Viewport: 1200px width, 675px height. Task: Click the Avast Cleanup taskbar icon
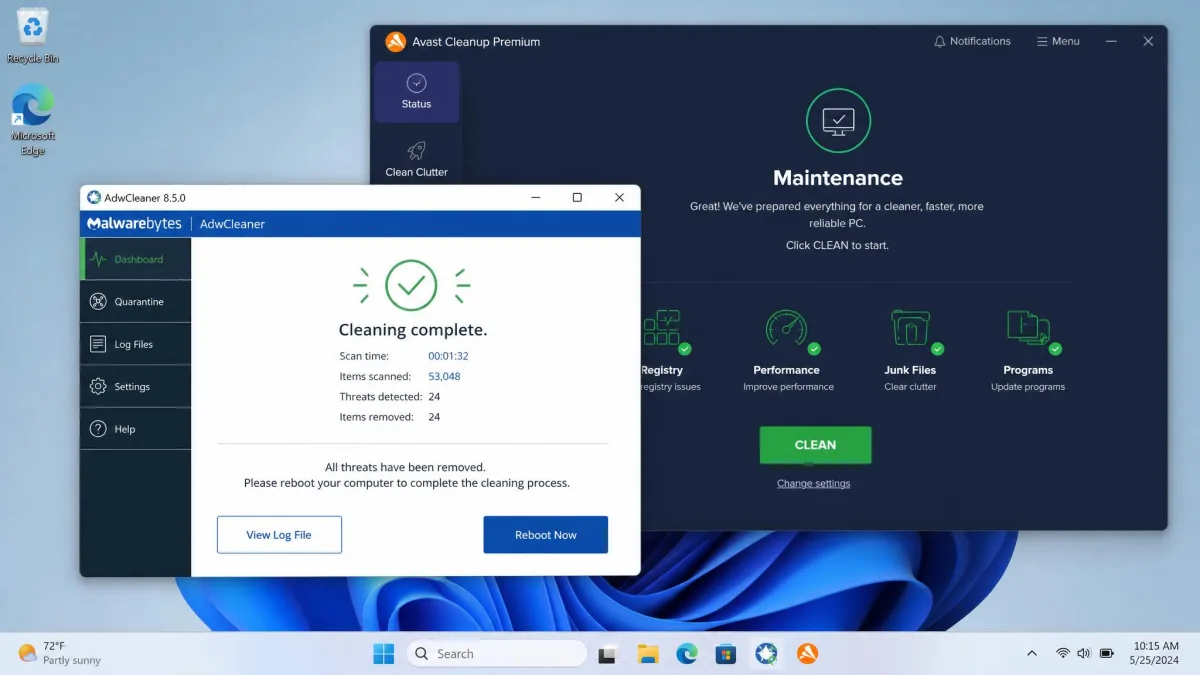click(808, 654)
